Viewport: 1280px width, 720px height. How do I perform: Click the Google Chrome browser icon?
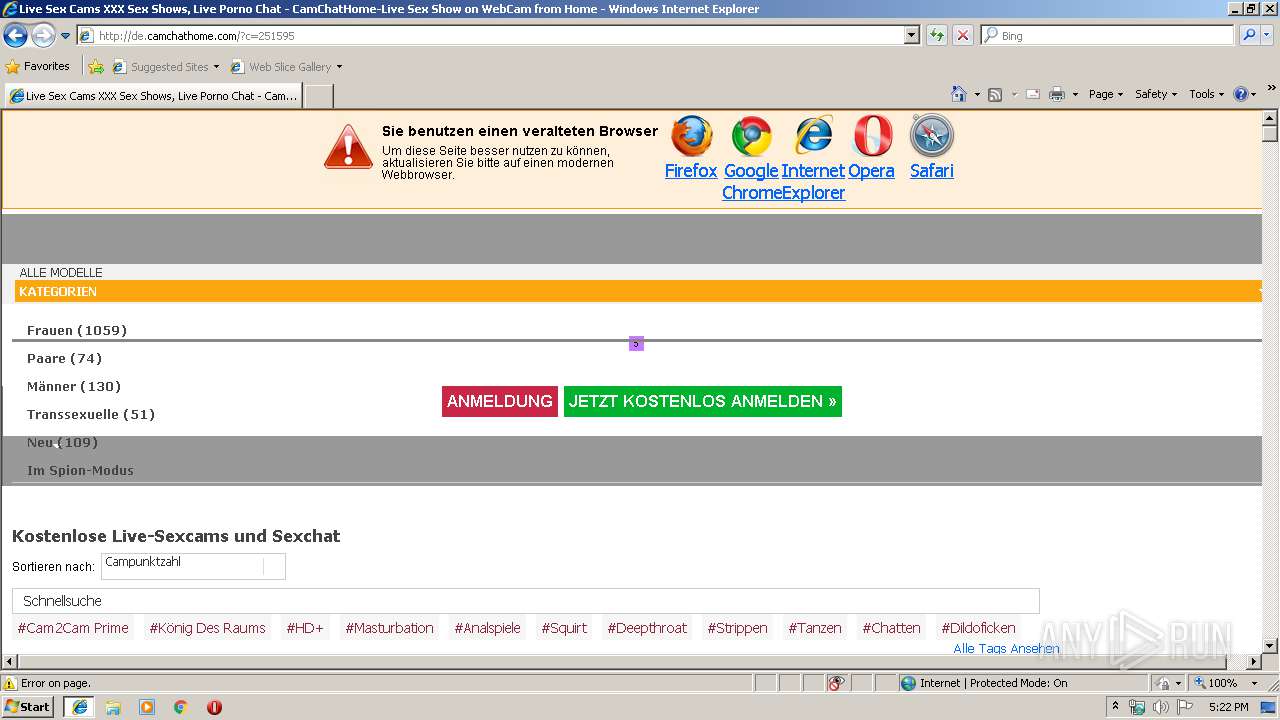pyautogui.click(x=752, y=137)
